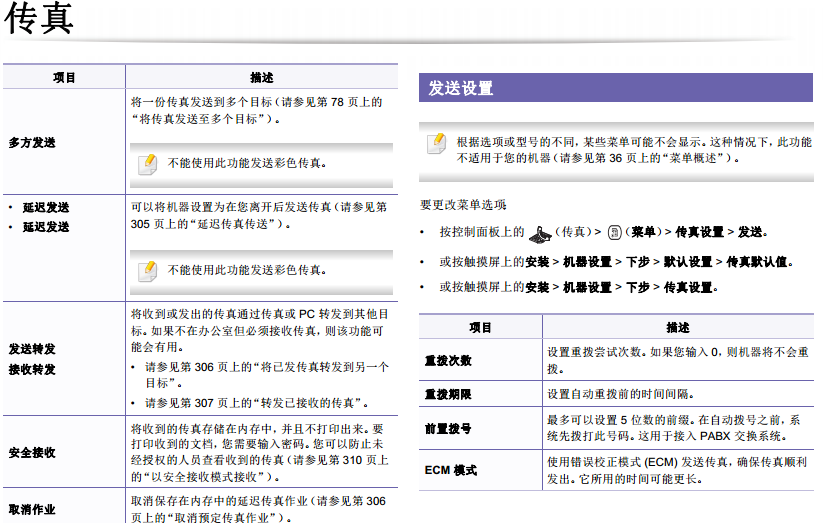823x523 pixels.
Task: Click the text 可以将机器设置为在您离开后发送传真
Action: [x=232, y=207]
